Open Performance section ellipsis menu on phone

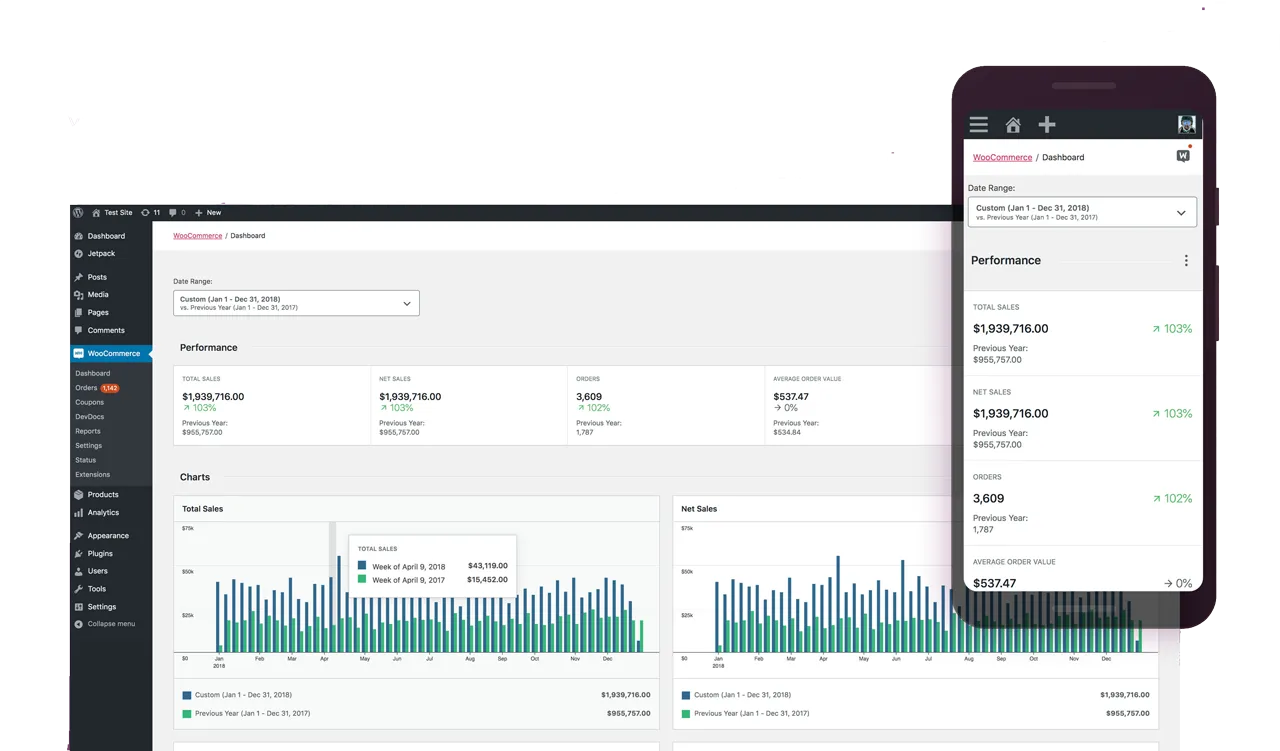click(x=1186, y=261)
